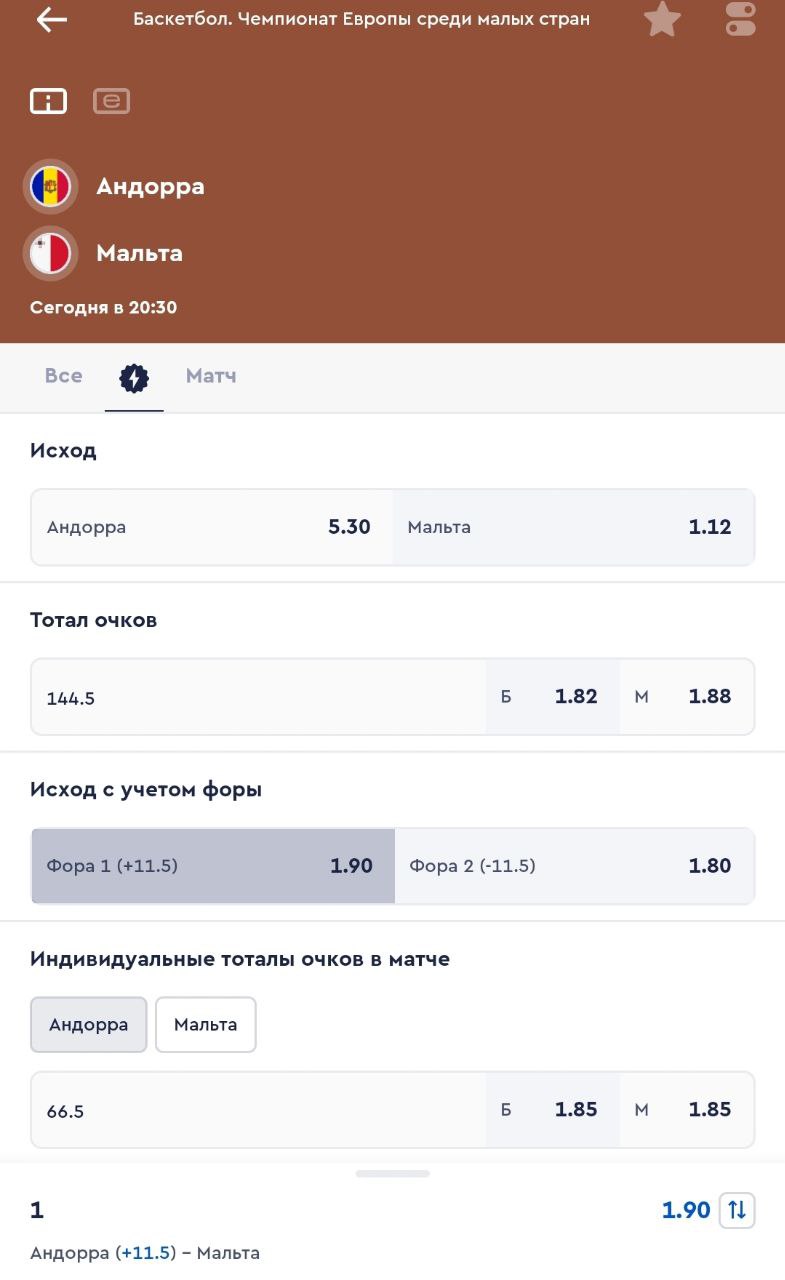The image size is (785, 1280).
Task: Open the match info scoreboard icon
Action: (x=48, y=101)
